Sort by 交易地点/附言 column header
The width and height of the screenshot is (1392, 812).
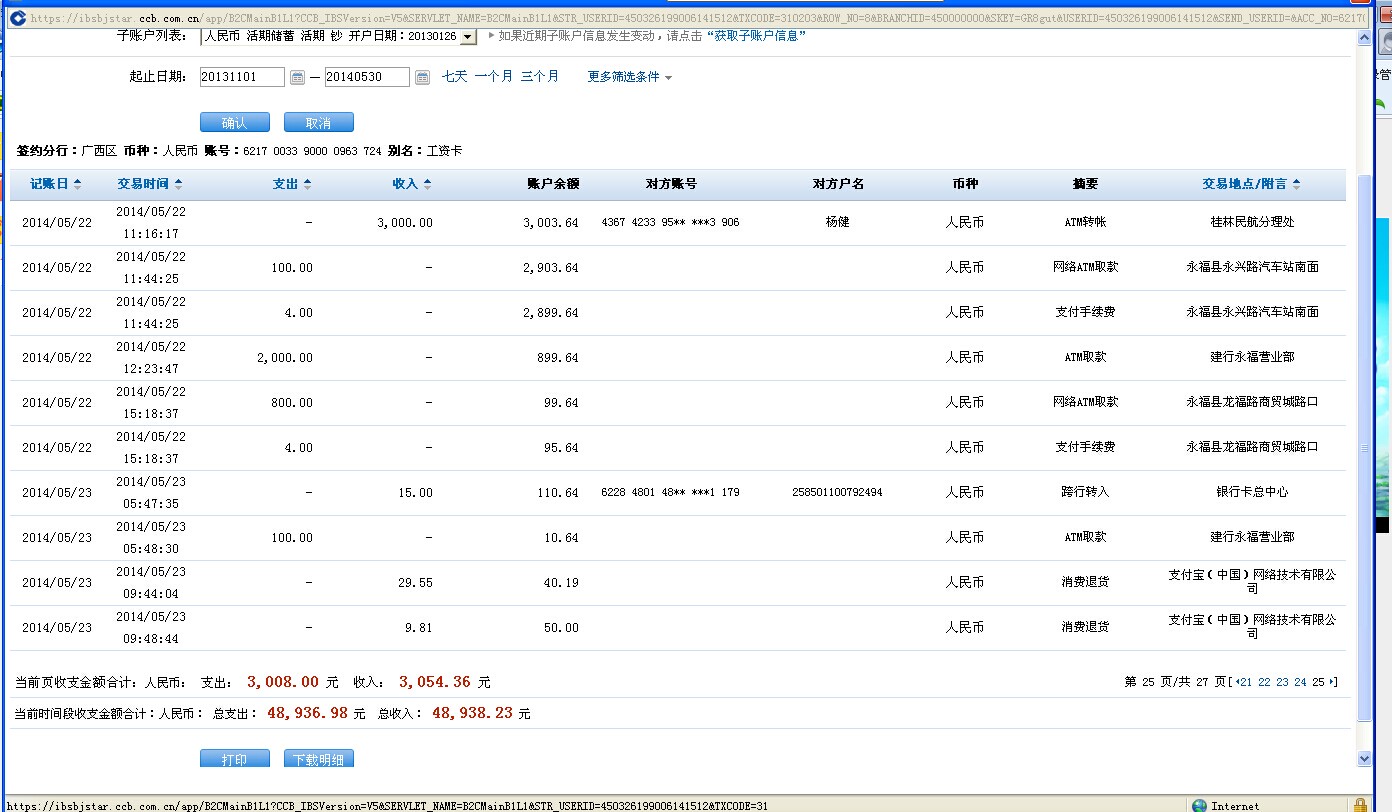click(1251, 184)
